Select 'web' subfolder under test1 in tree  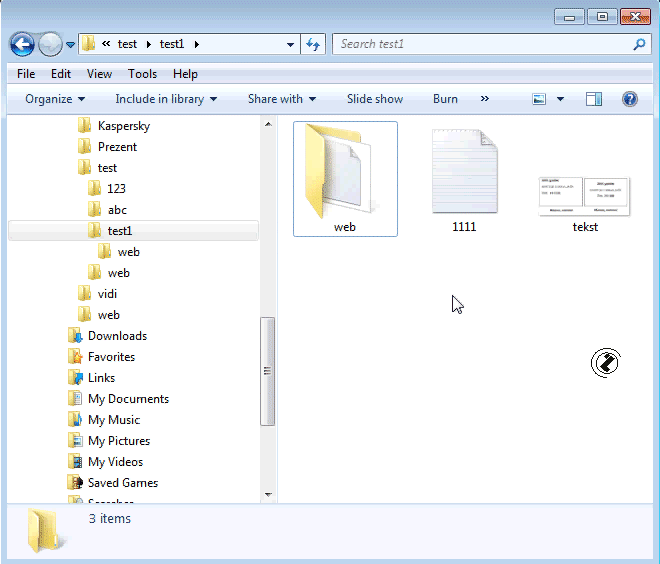click(129, 252)
